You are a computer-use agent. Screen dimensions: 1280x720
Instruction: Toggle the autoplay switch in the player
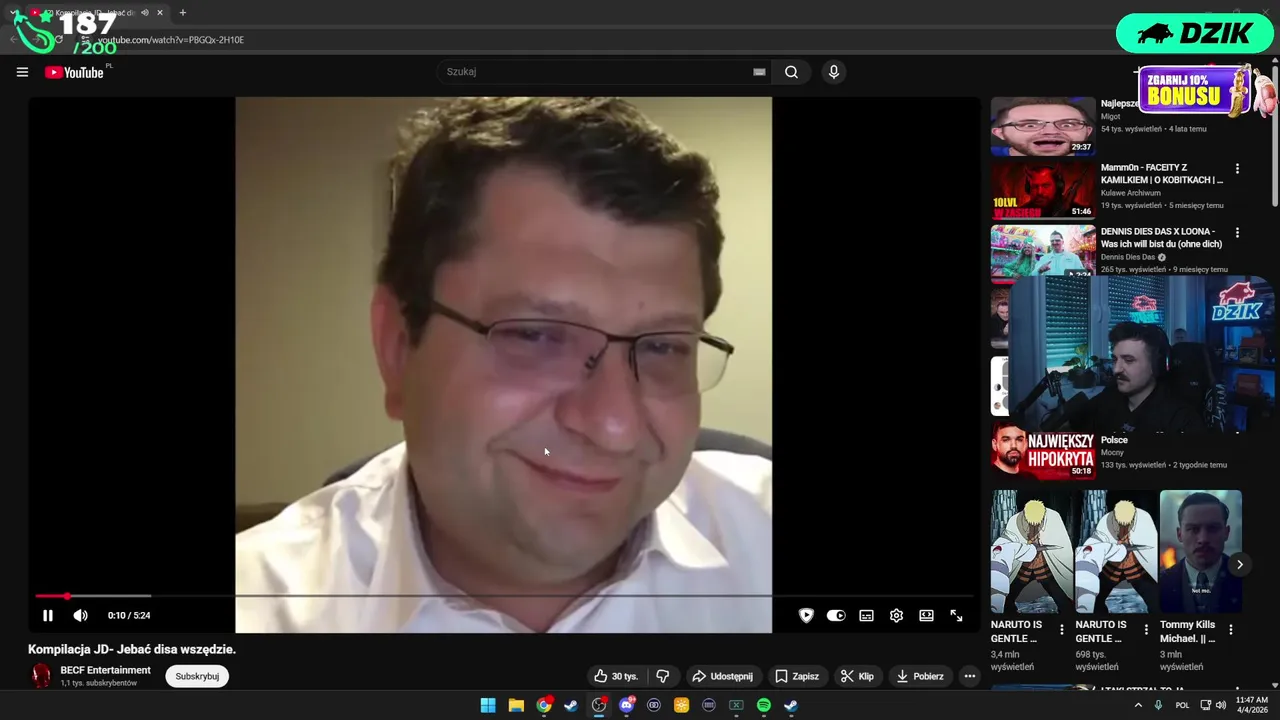click(x=836, y=616)
